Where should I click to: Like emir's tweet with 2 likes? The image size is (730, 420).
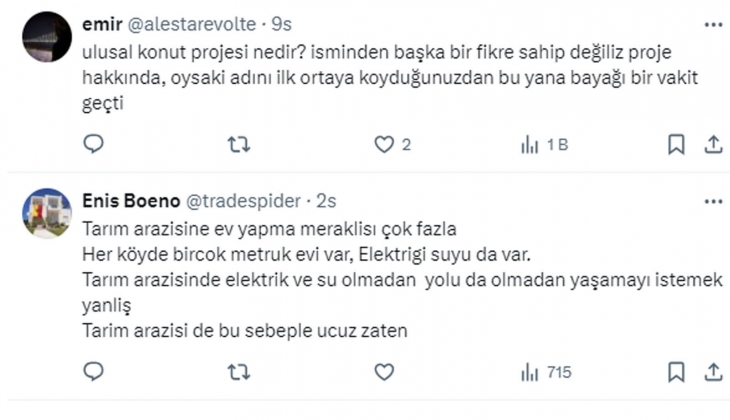[384, 146]
